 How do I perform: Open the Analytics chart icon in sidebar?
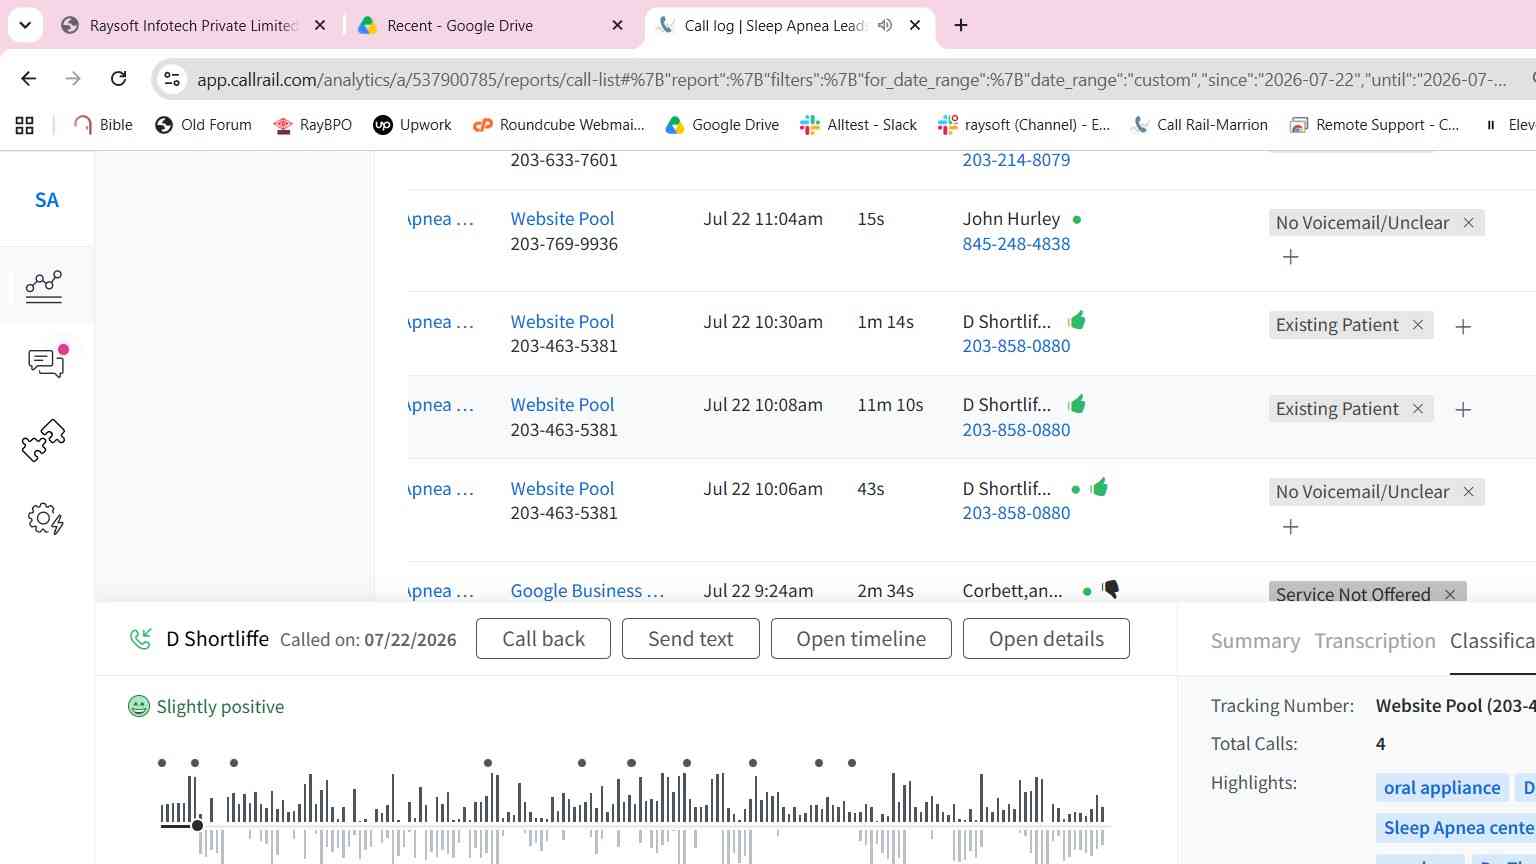(44, 287)
